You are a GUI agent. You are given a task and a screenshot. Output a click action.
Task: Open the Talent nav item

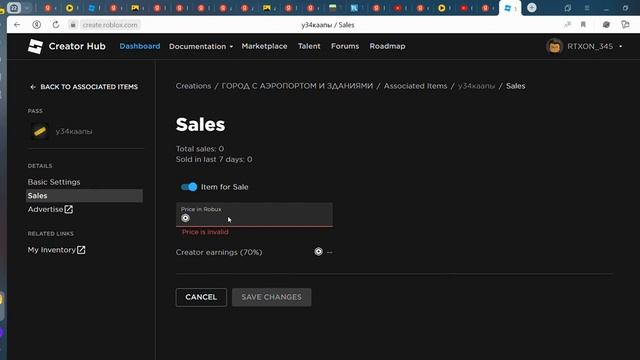point(309,46)
